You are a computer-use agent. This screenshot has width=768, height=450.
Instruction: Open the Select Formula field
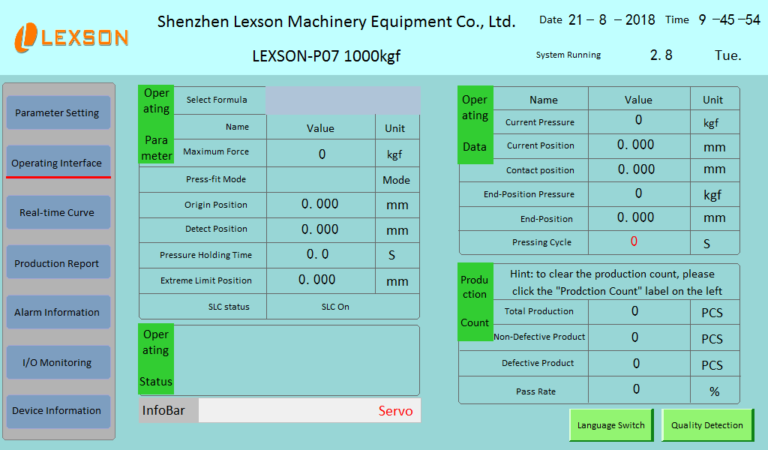343,100
